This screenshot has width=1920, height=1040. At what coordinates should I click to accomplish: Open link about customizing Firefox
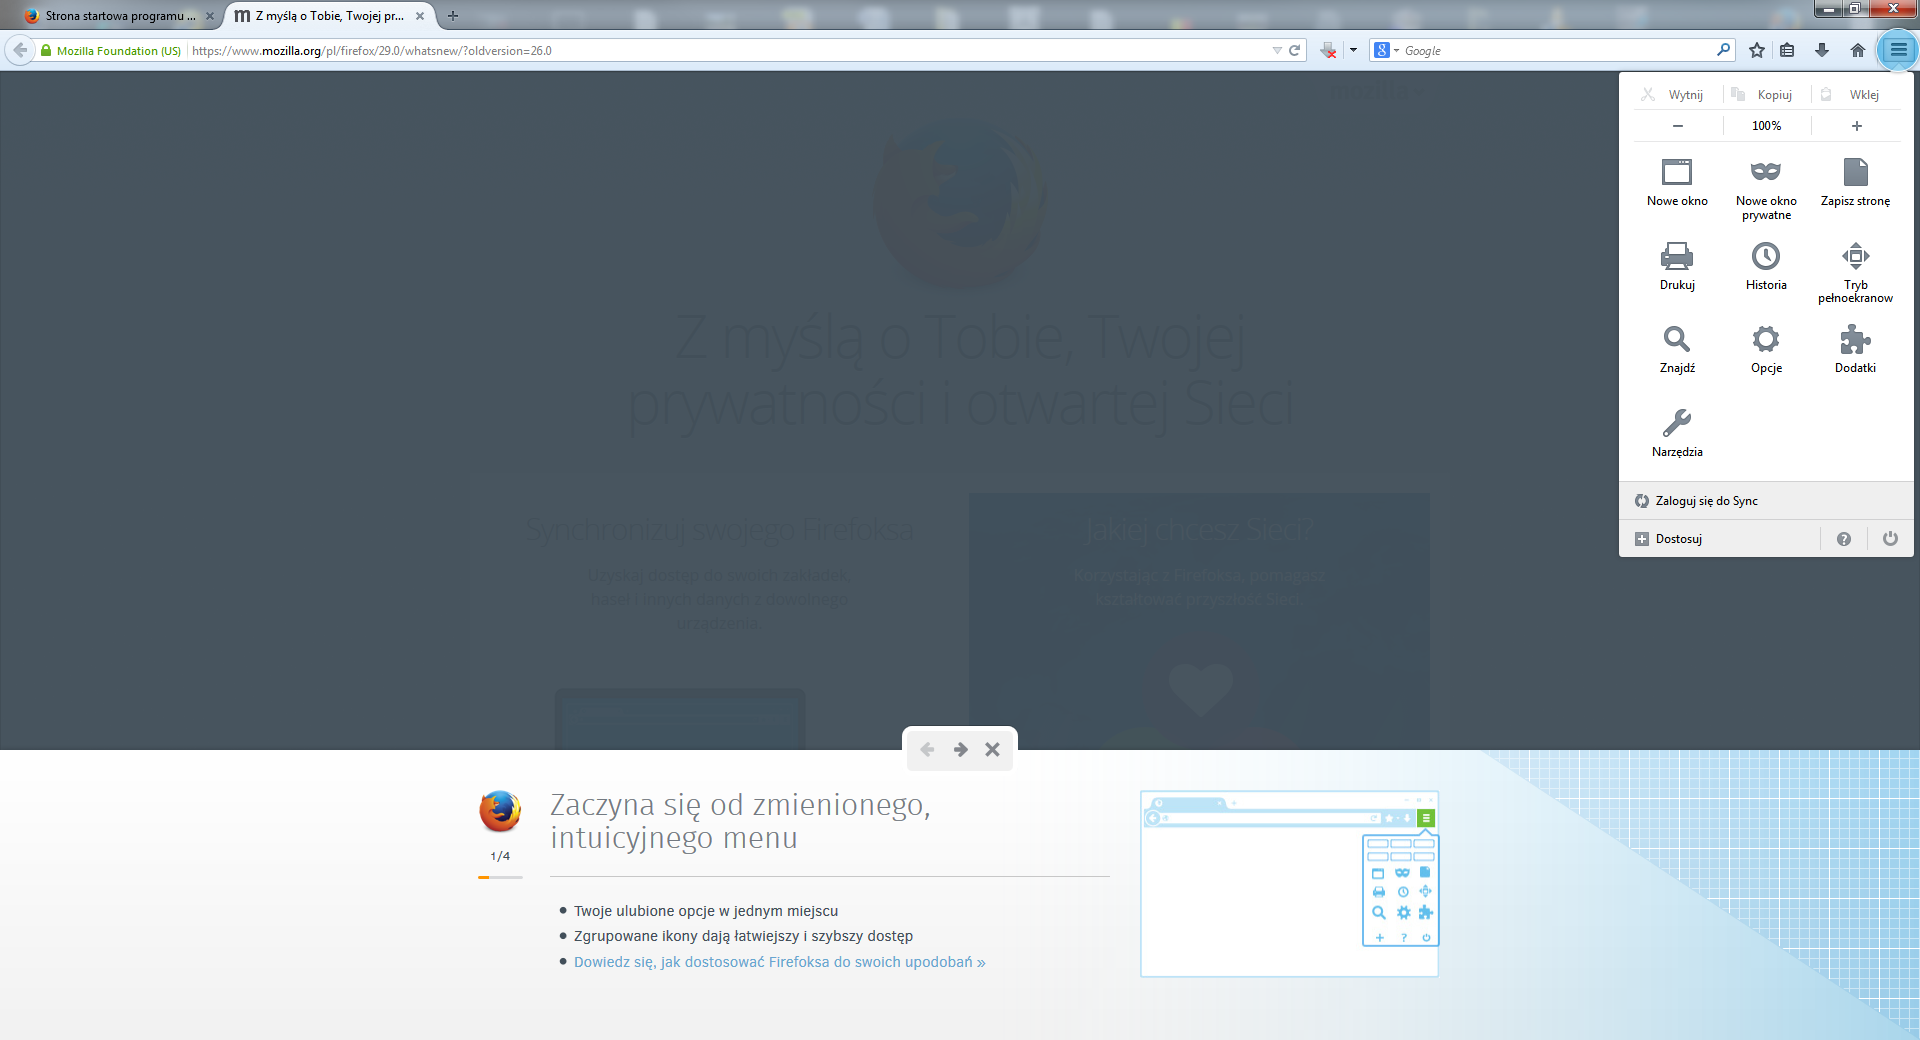click(779, 962)
